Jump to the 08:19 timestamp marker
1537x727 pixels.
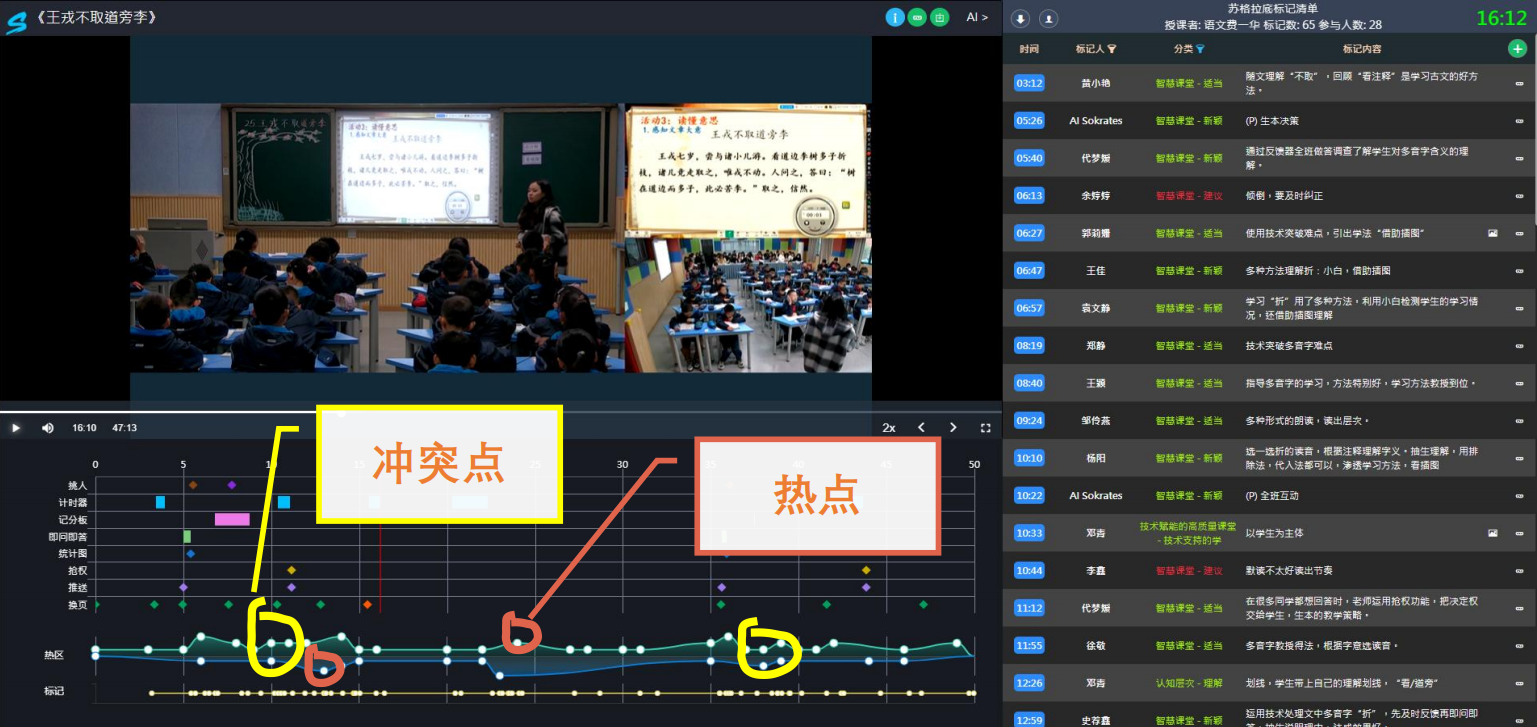pos(1029,346)
